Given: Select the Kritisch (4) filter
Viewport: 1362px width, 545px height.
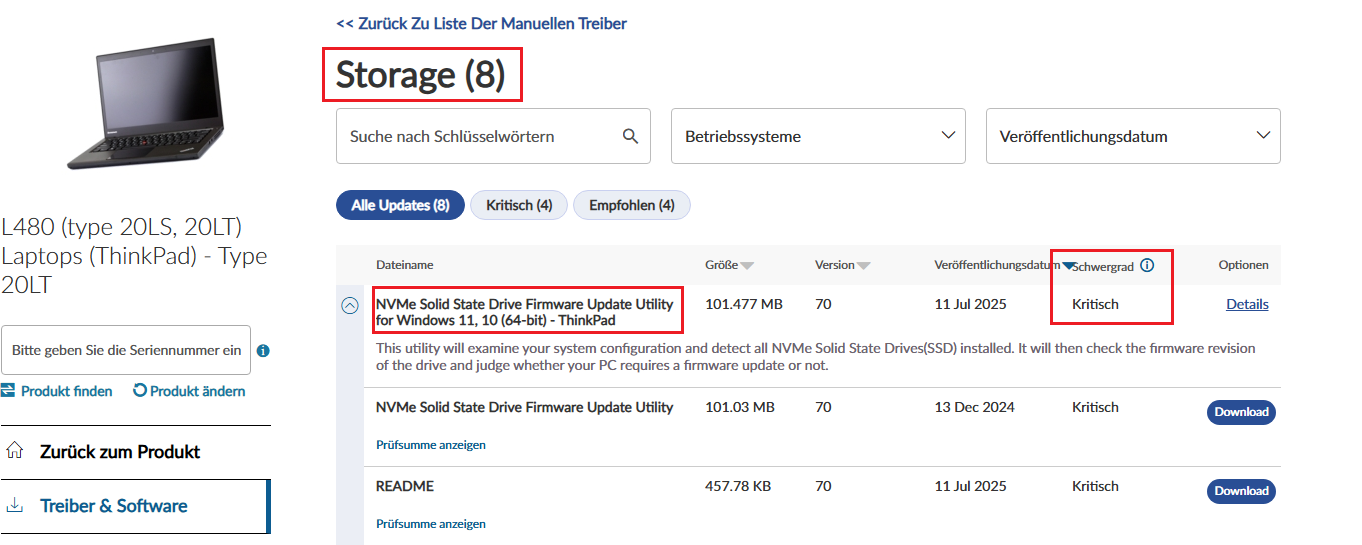Looking at the screenshot, I should tap(519, 205).
